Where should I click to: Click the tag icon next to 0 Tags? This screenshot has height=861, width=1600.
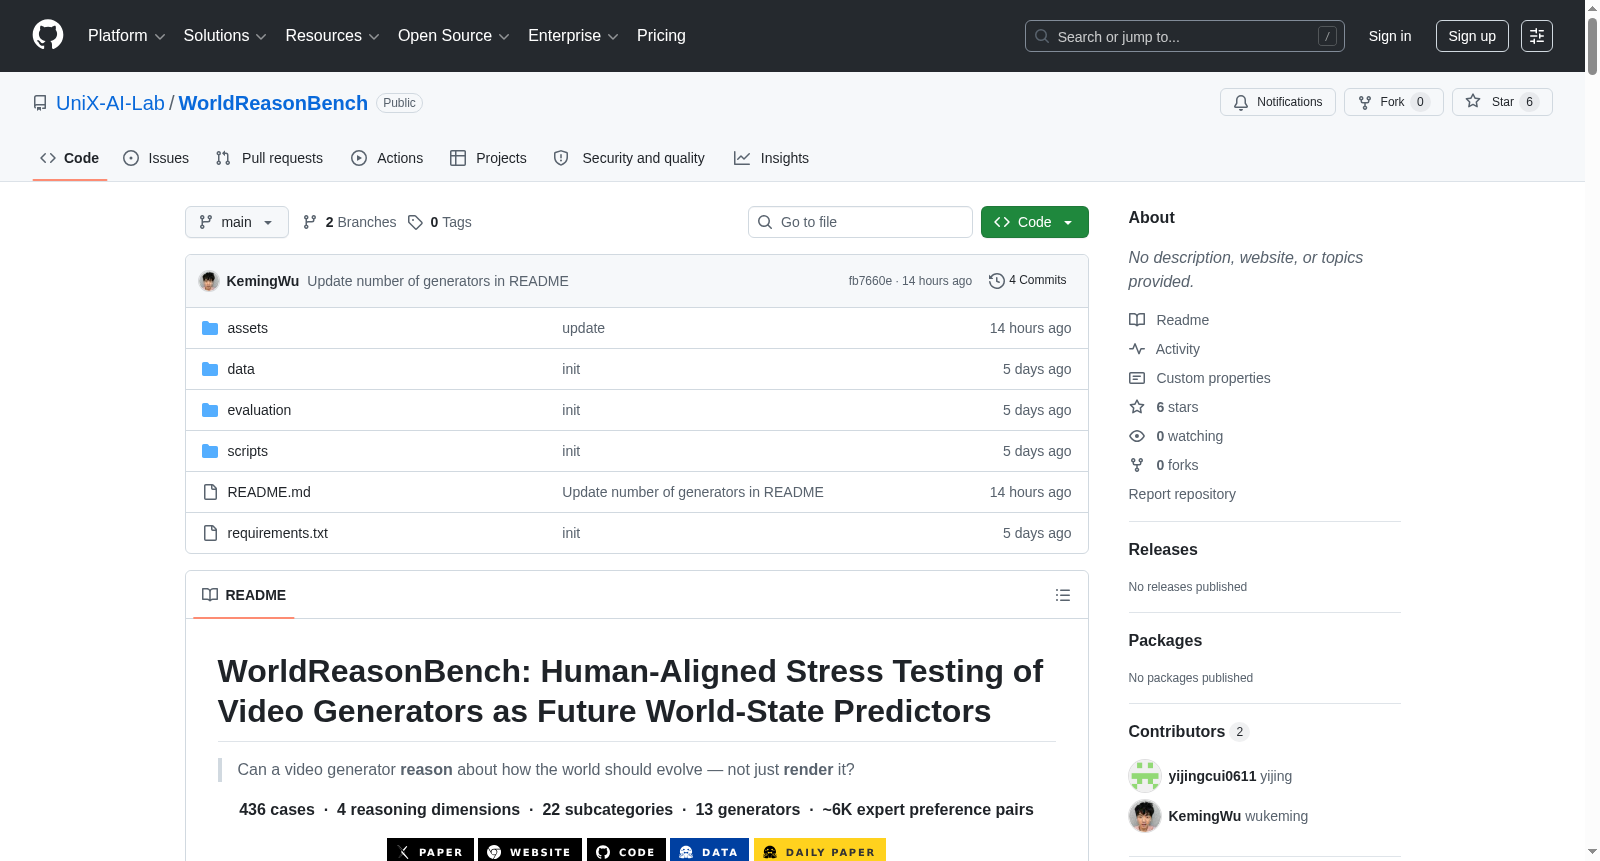click(x=416, y=222)
